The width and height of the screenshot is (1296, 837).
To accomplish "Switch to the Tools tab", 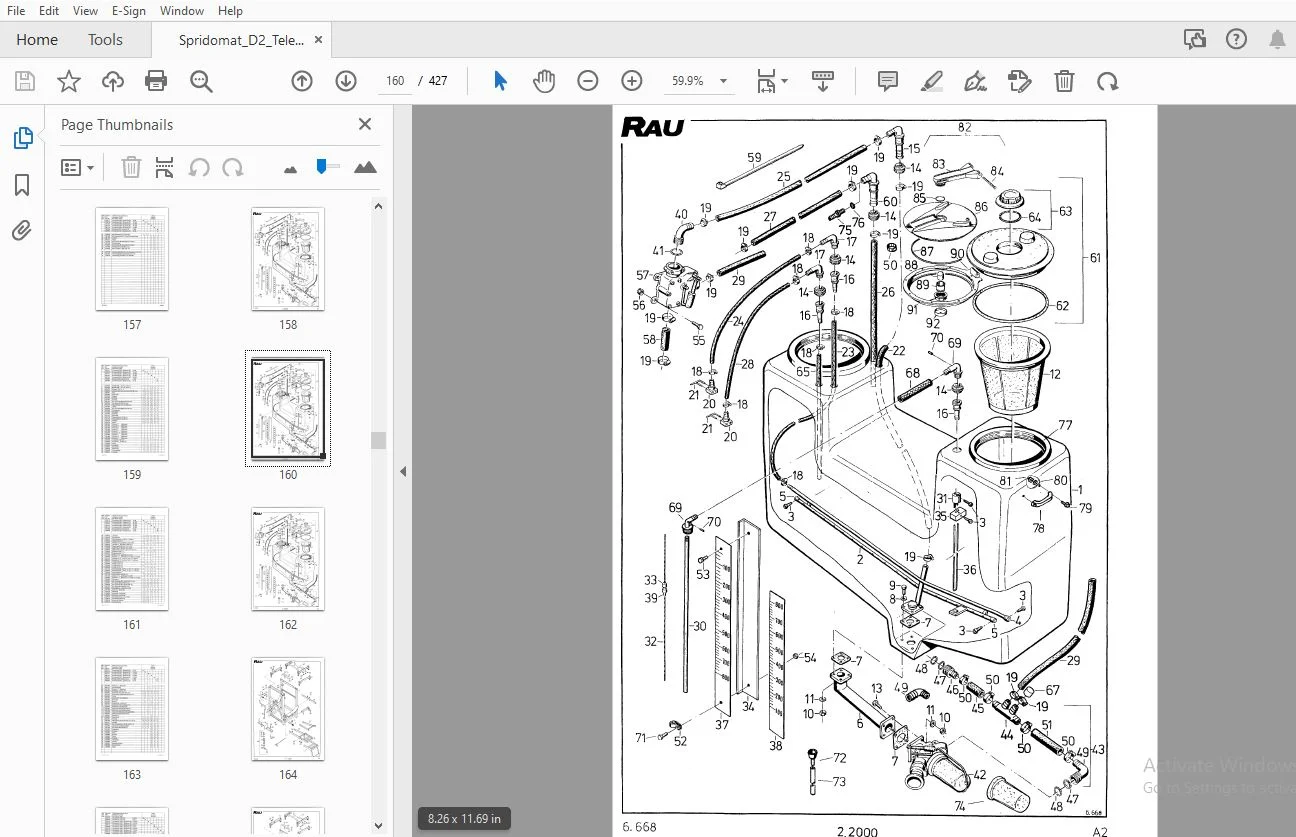I will [105, 40].
